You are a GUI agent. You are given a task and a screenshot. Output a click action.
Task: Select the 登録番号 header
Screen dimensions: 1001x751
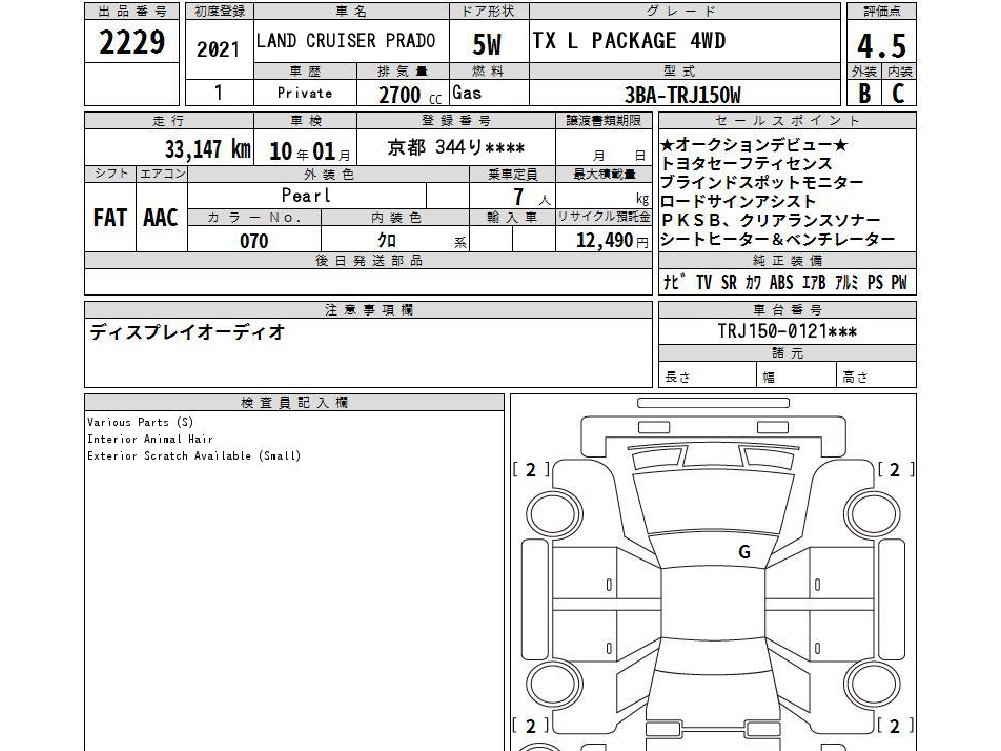[456, 120]
